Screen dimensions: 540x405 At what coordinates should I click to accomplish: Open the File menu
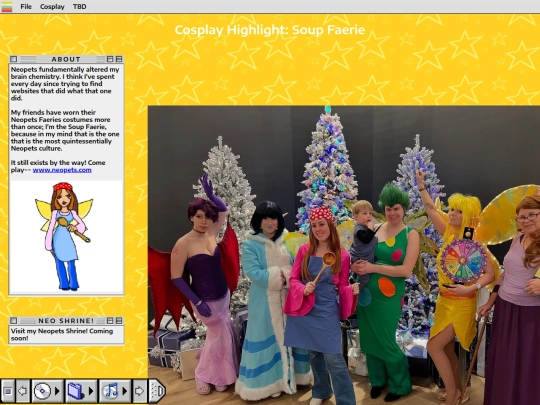(26, 7)
